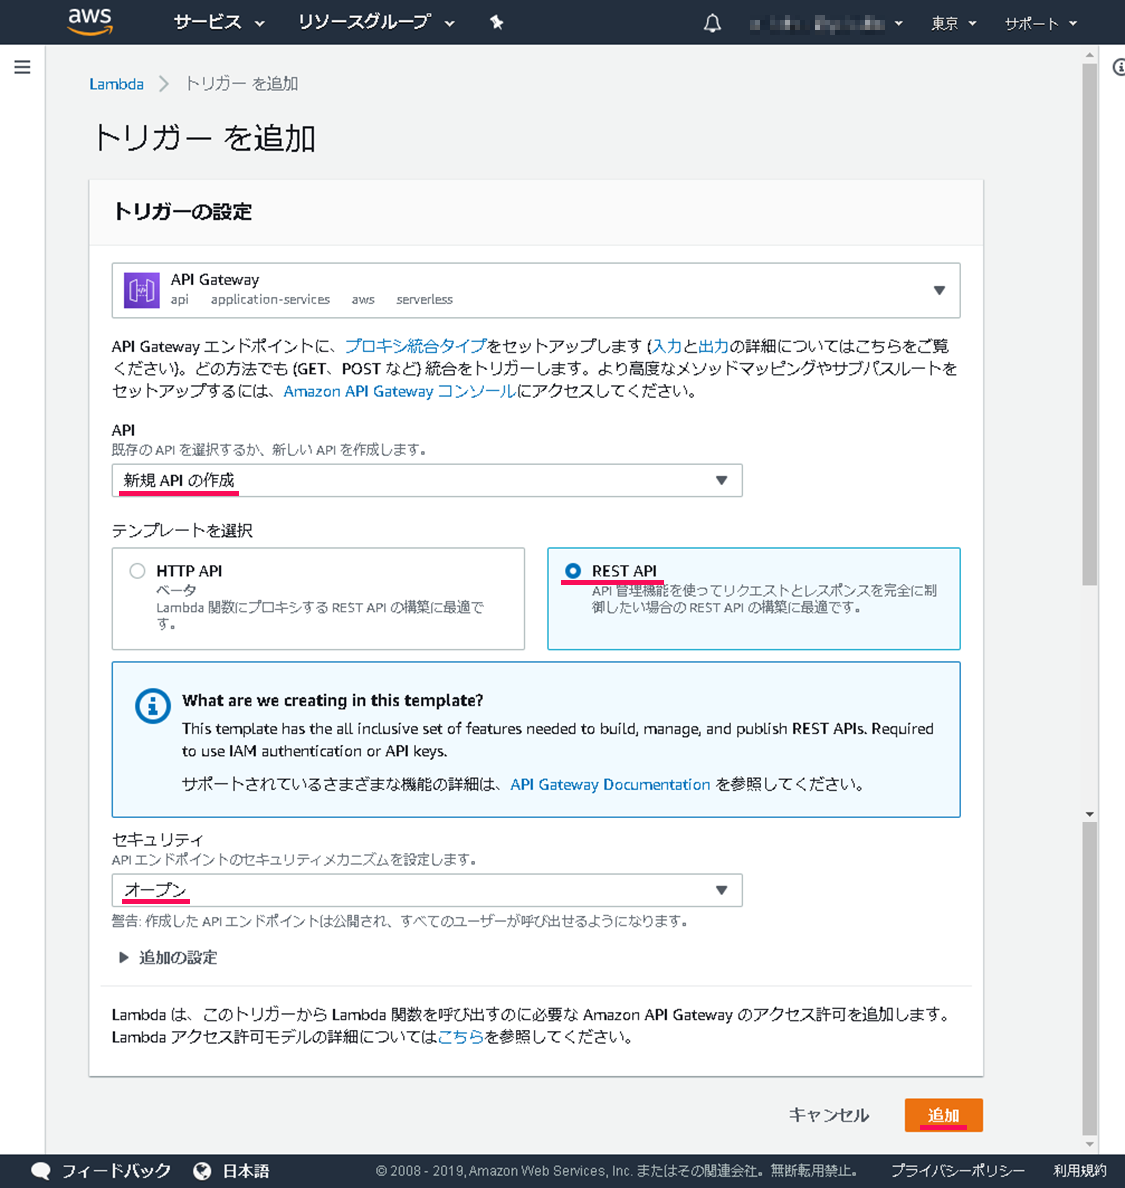Click the info circle icon in template box
Screen dimensions: 1125x1188
152,706
